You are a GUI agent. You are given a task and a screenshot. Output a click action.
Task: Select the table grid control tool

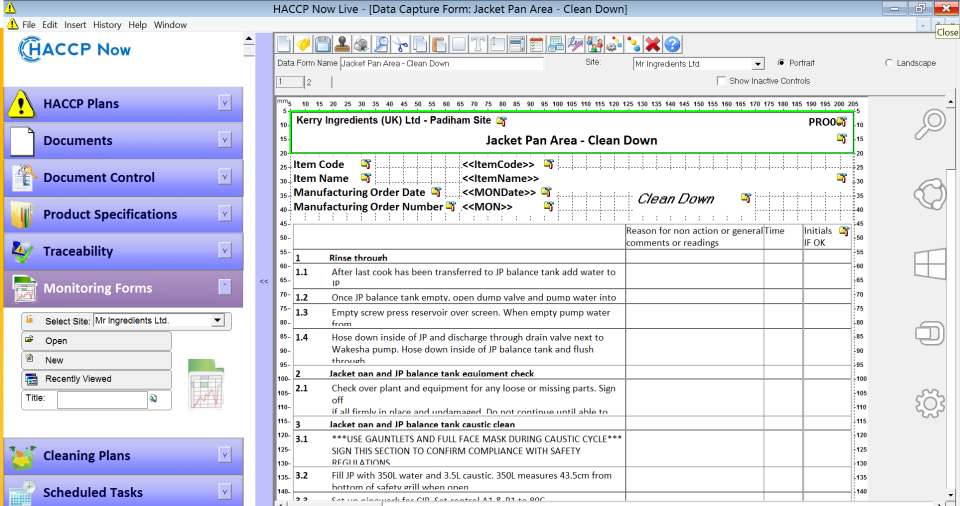point(556,44)
